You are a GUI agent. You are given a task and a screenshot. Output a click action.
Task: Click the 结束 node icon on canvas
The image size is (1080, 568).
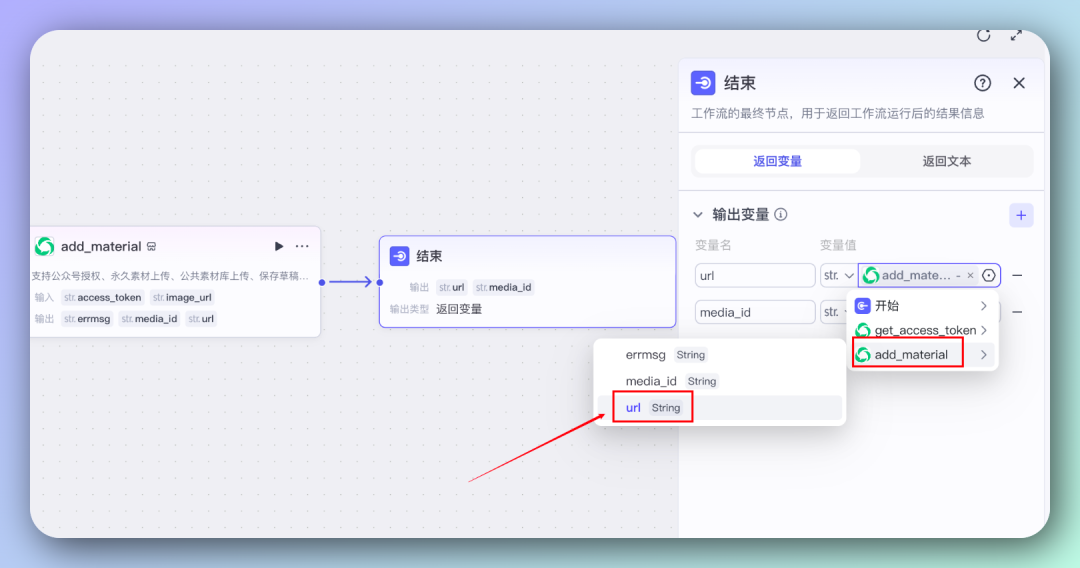pos(399,256)
